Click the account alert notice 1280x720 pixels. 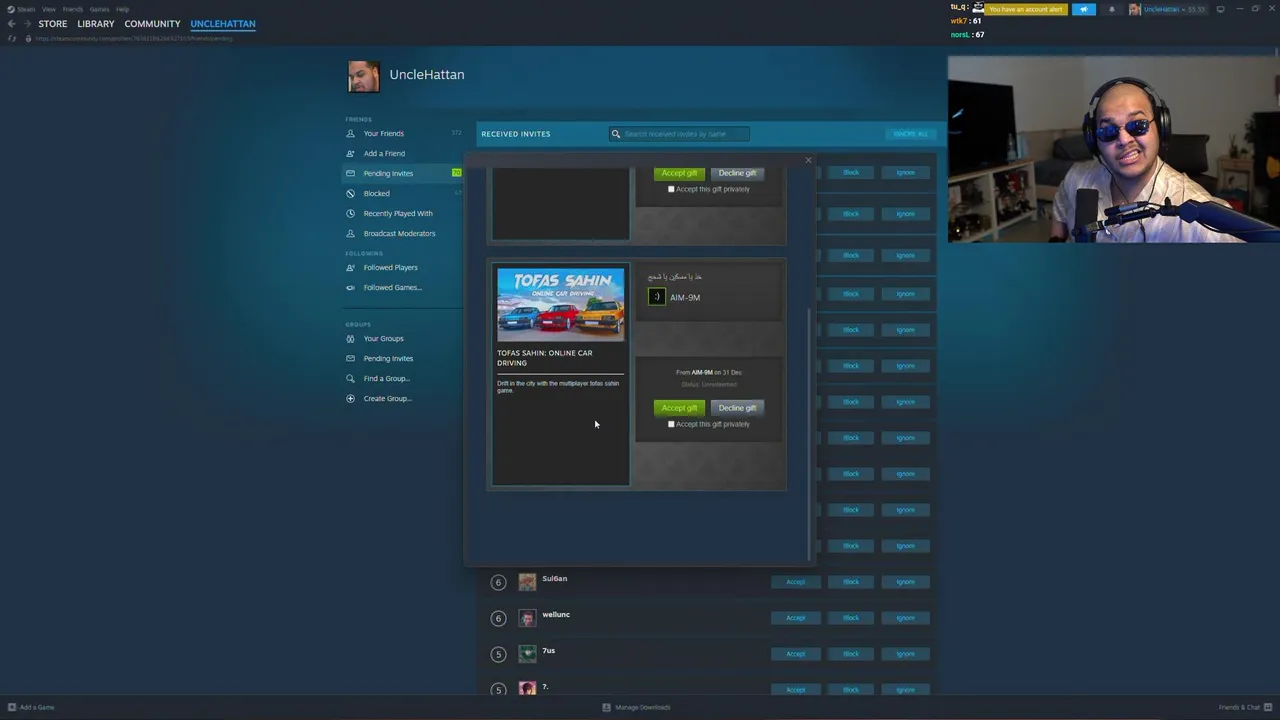pos(1025,9)
